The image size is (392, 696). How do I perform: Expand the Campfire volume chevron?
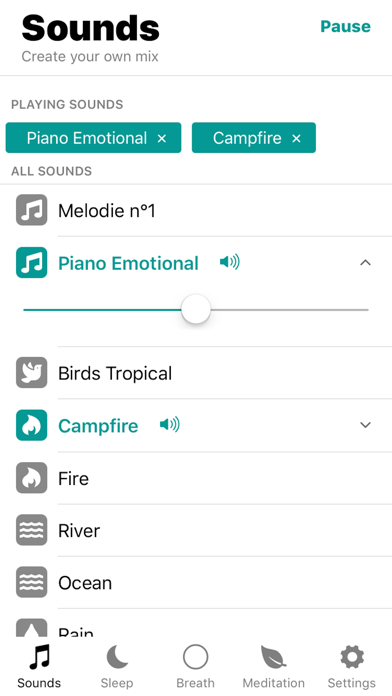pos(365,425)
